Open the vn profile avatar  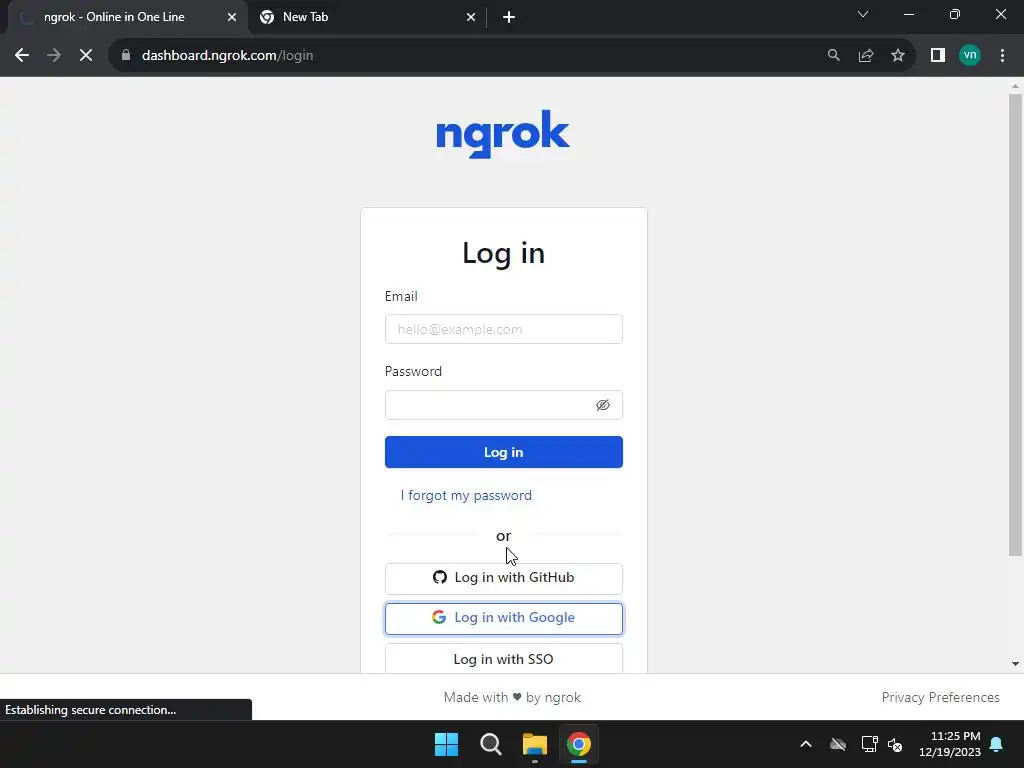pos(970,56)
